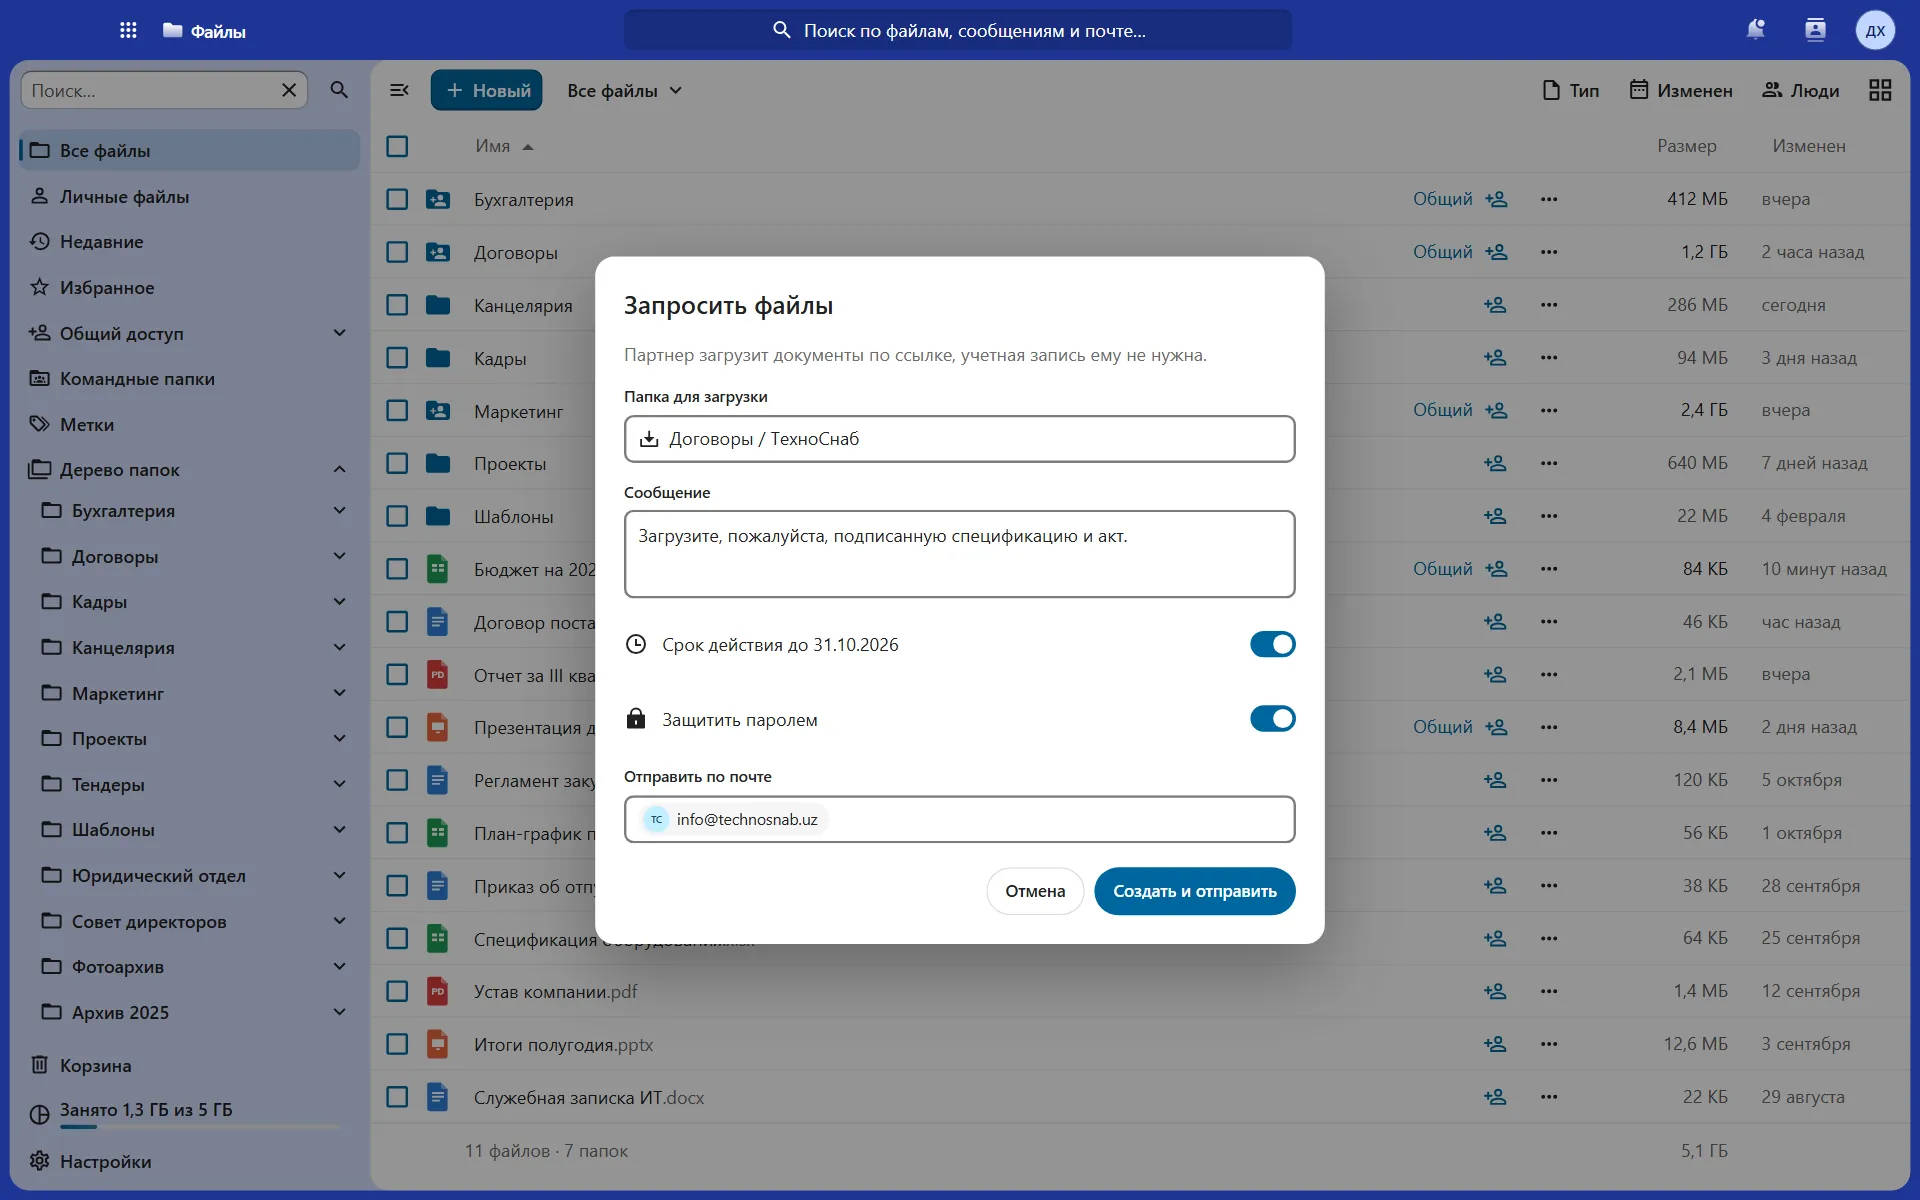Check the select-all checkbox in header
The width and height of the screenshot is (1920, 1200).
(x=397, y=146)
